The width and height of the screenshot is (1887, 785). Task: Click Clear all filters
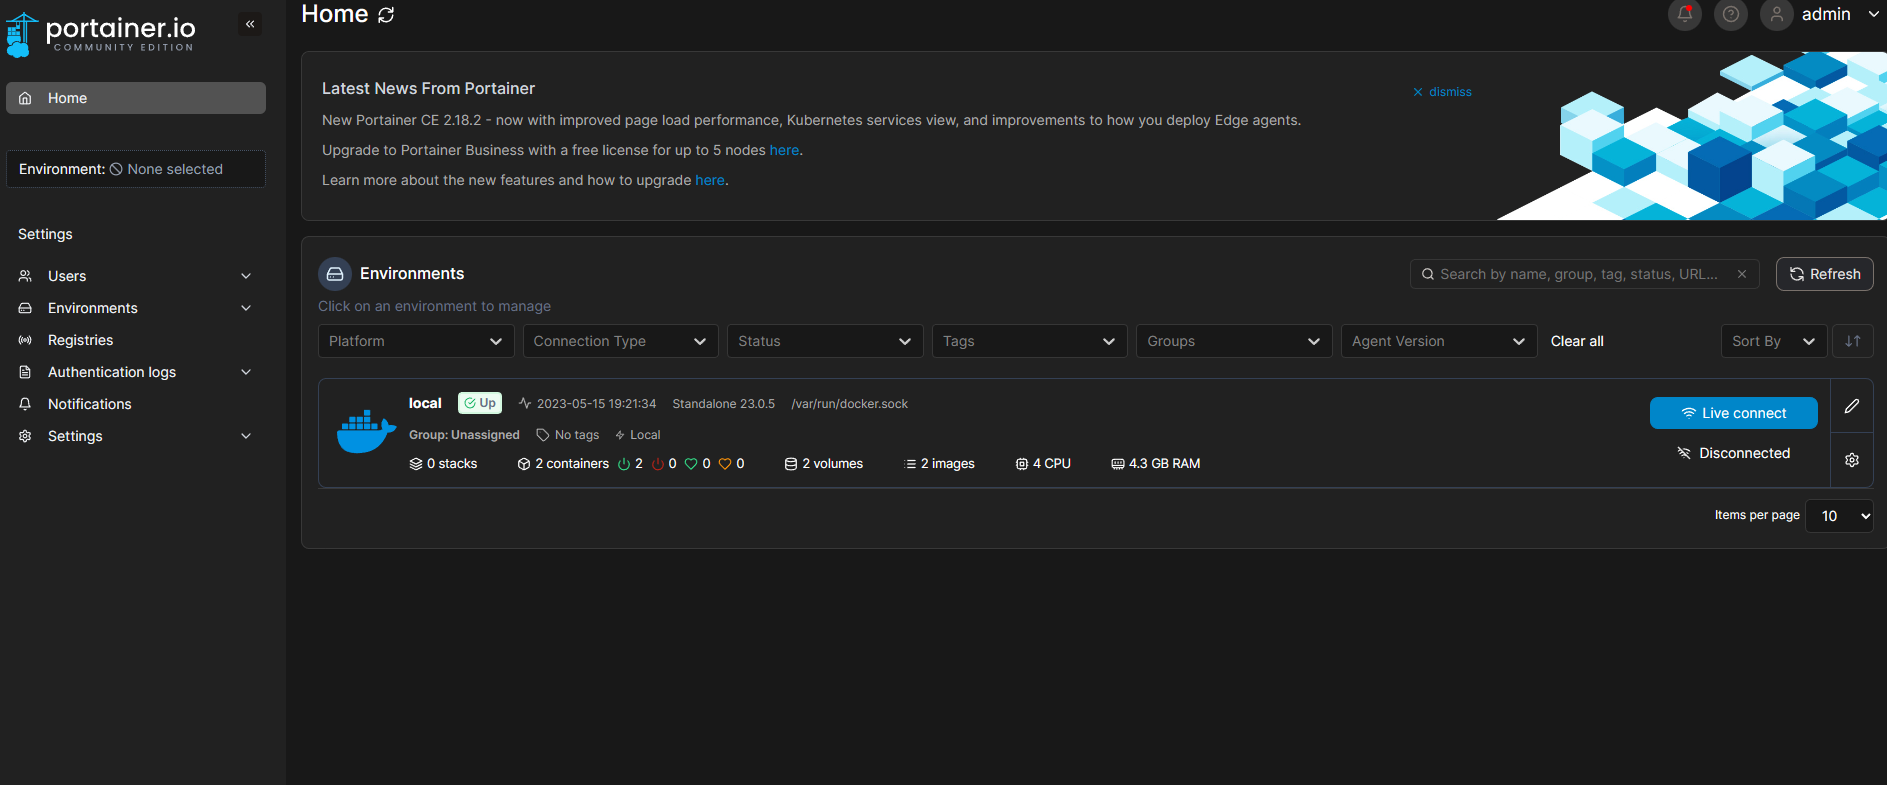tap(1577, 341)
